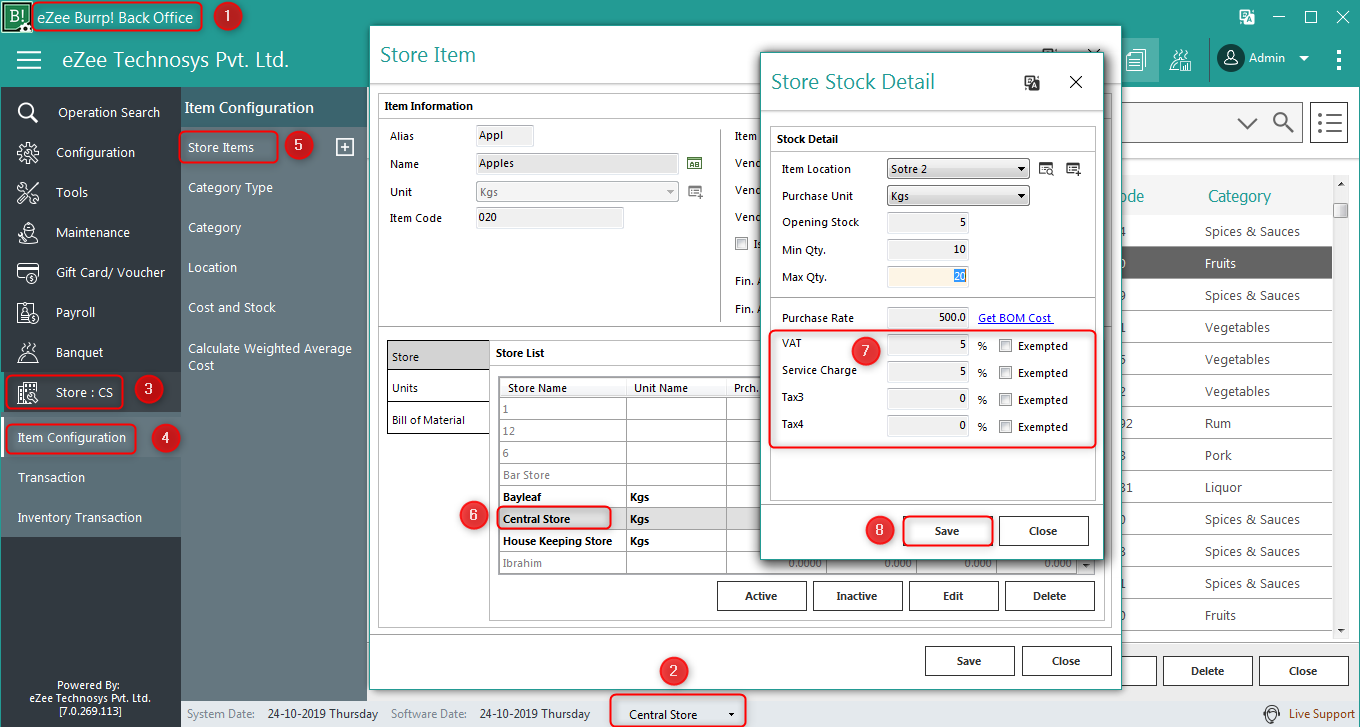Close the Store Stock Detail dialog with X
1360x727 pixels.
pos(1076,82)
